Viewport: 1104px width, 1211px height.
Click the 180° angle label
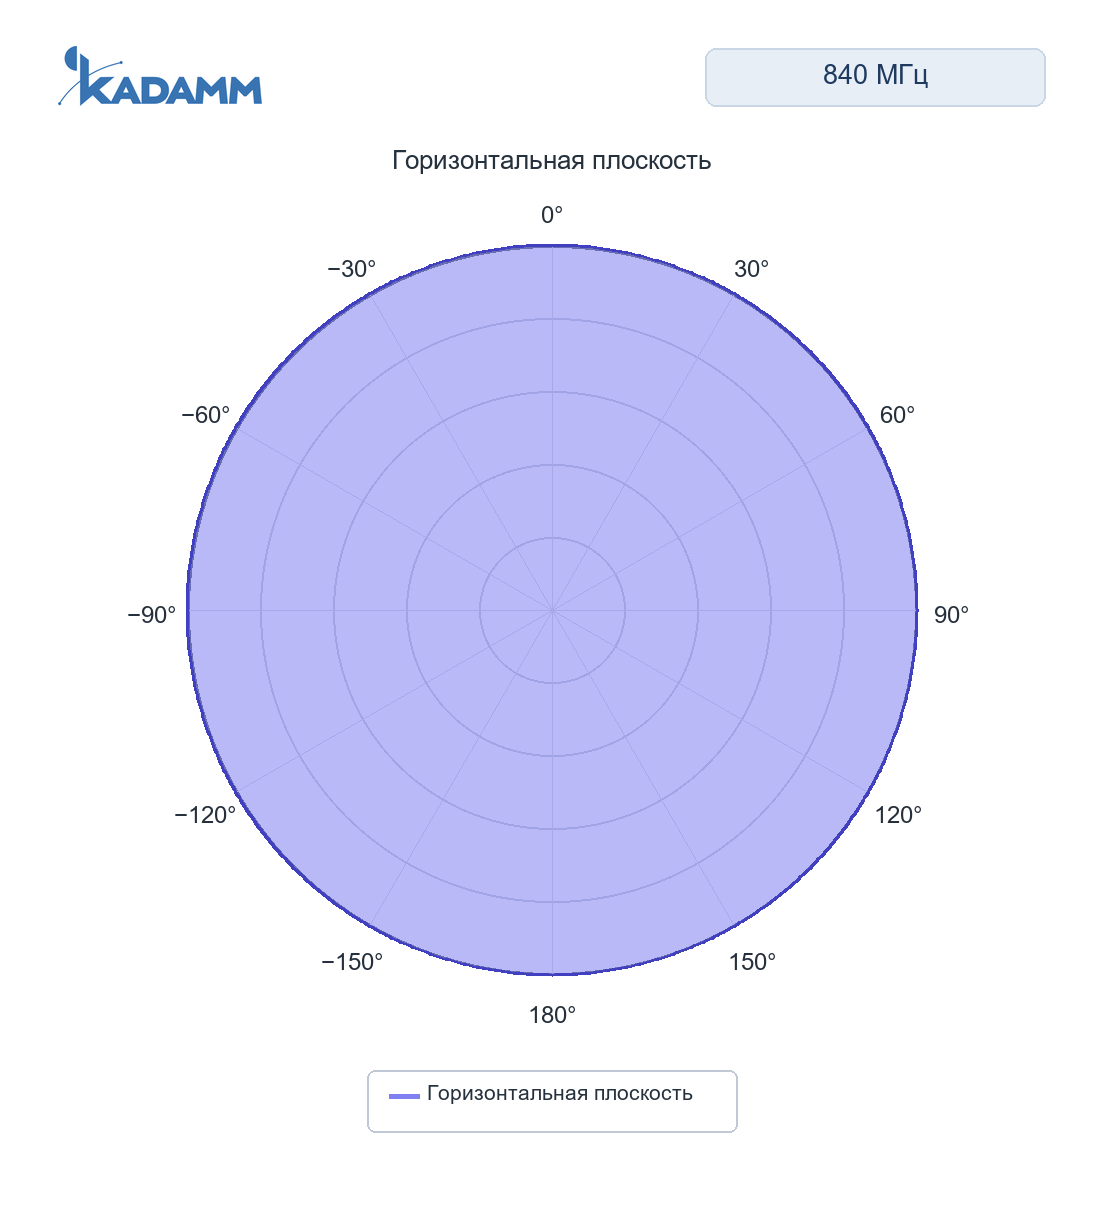[552, 1015]
